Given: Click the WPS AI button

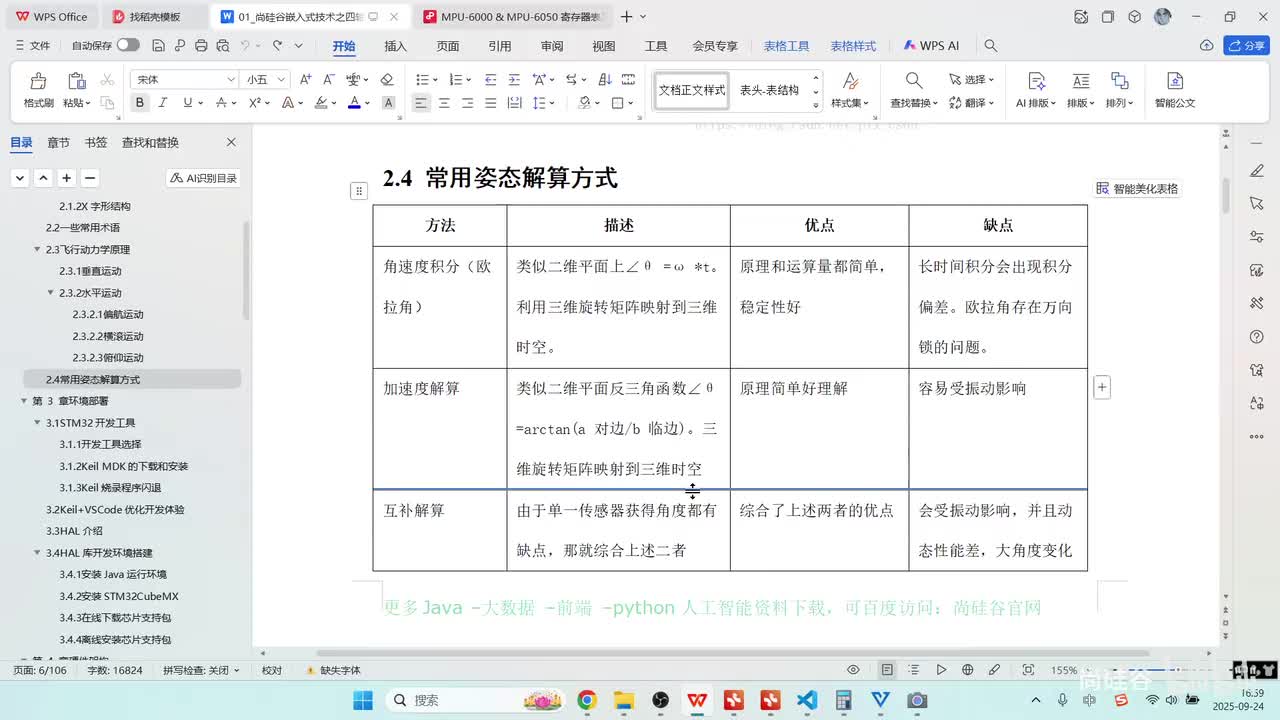Looking at the screenshot, I should (931, 46).
